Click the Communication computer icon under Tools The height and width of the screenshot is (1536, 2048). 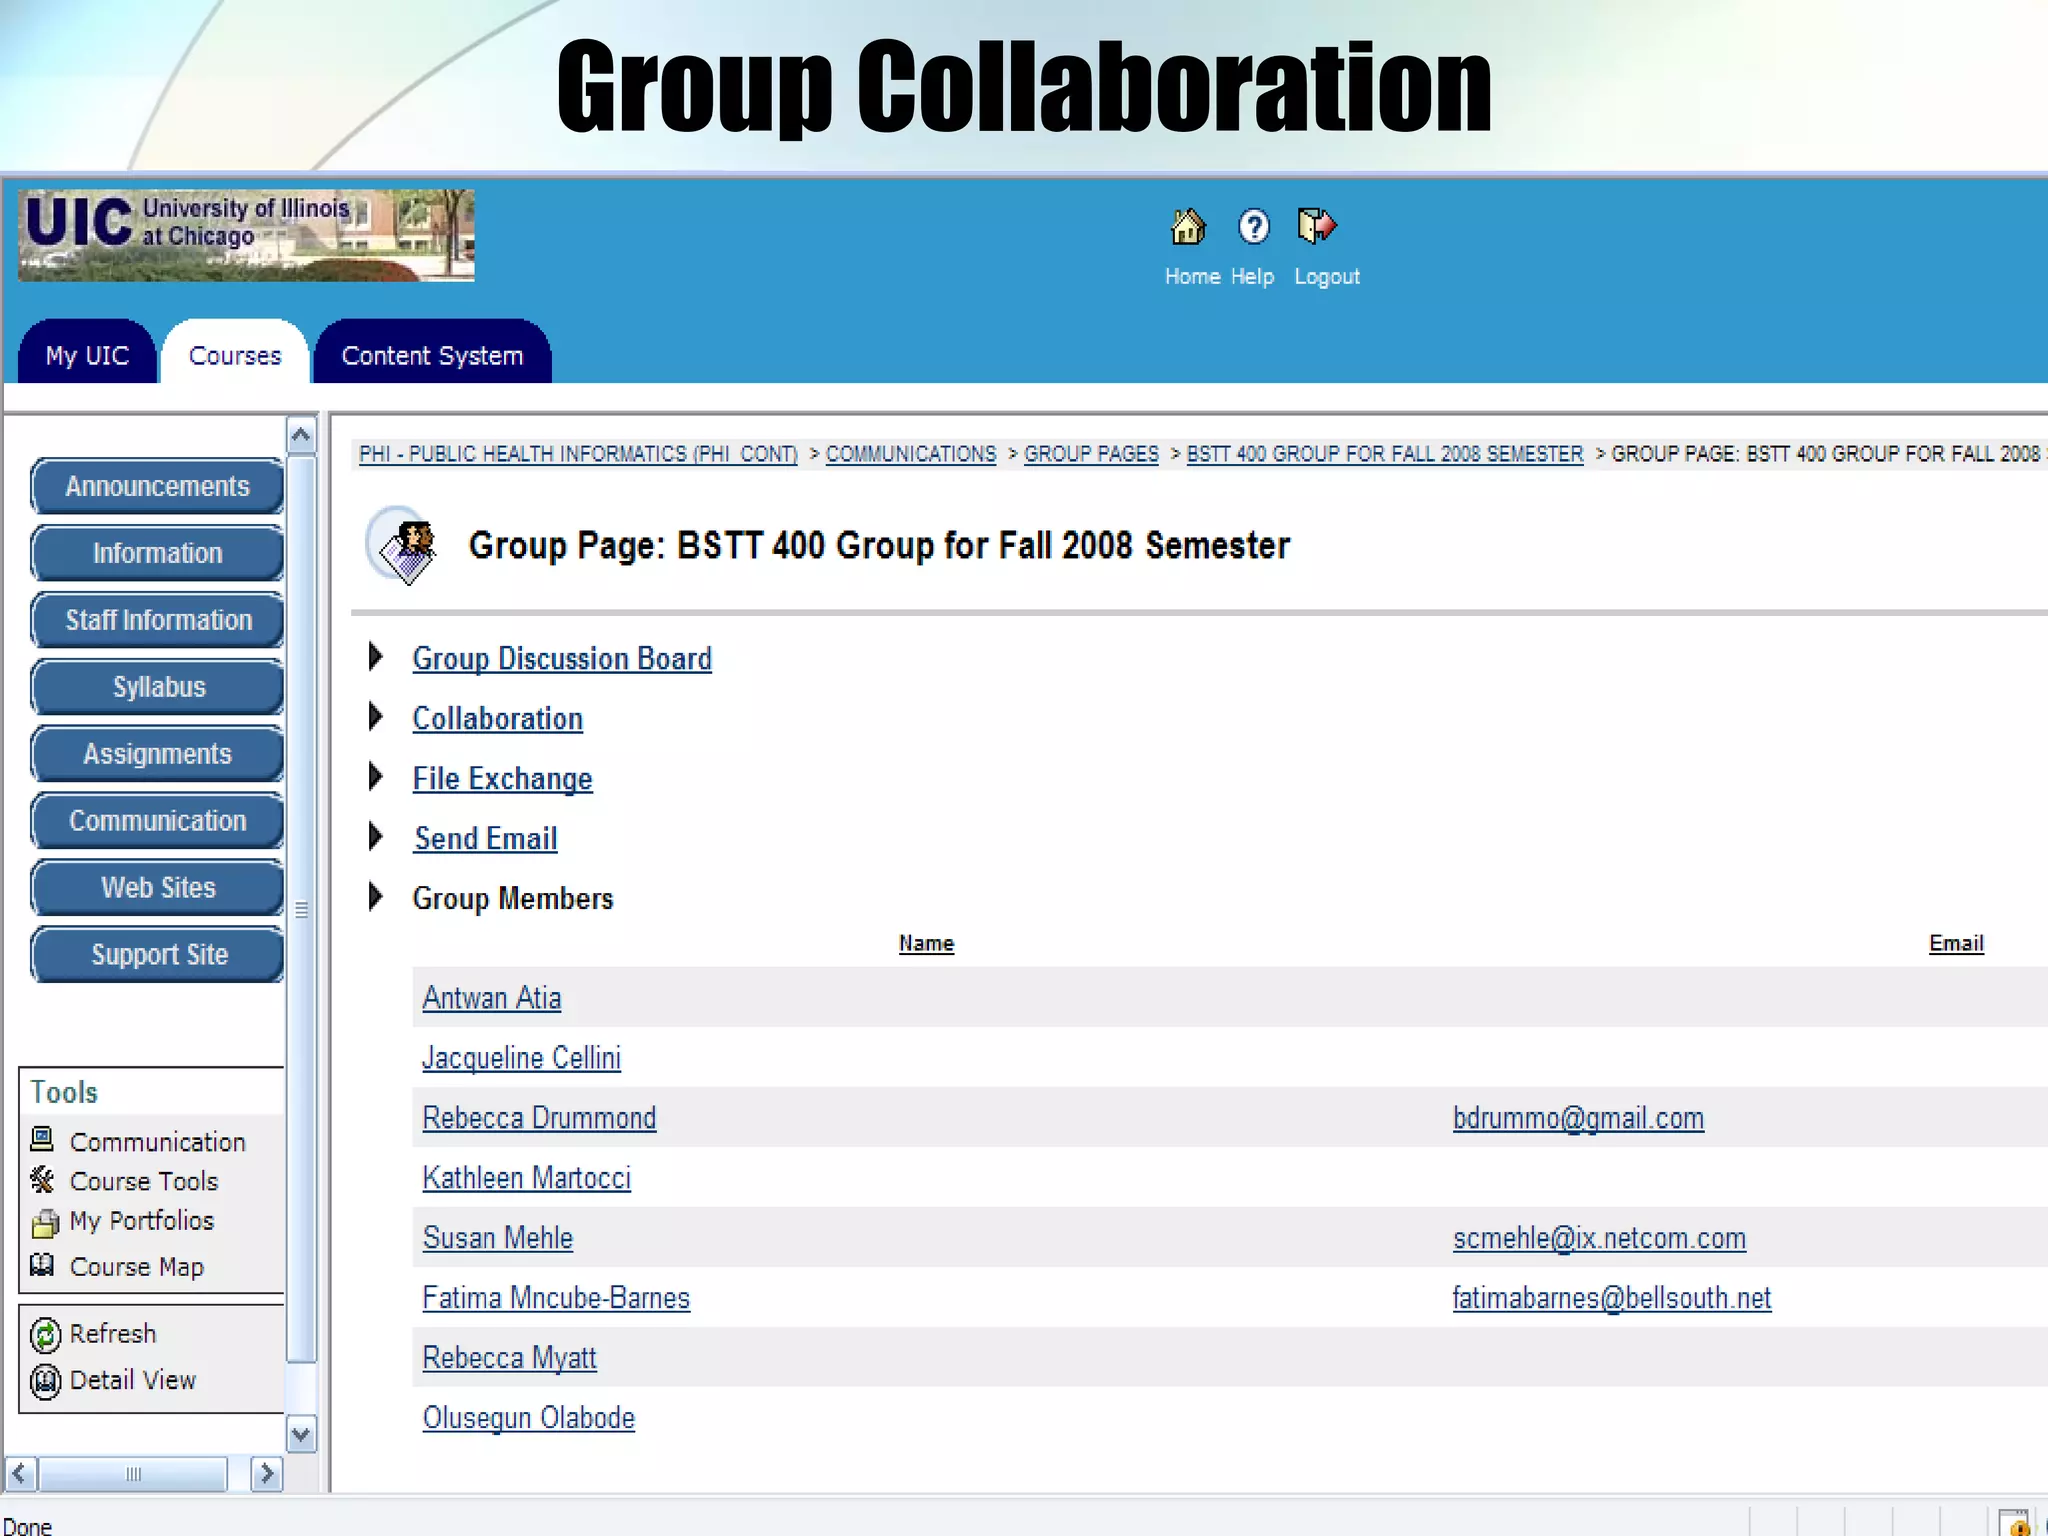(x=42, y=1139)
